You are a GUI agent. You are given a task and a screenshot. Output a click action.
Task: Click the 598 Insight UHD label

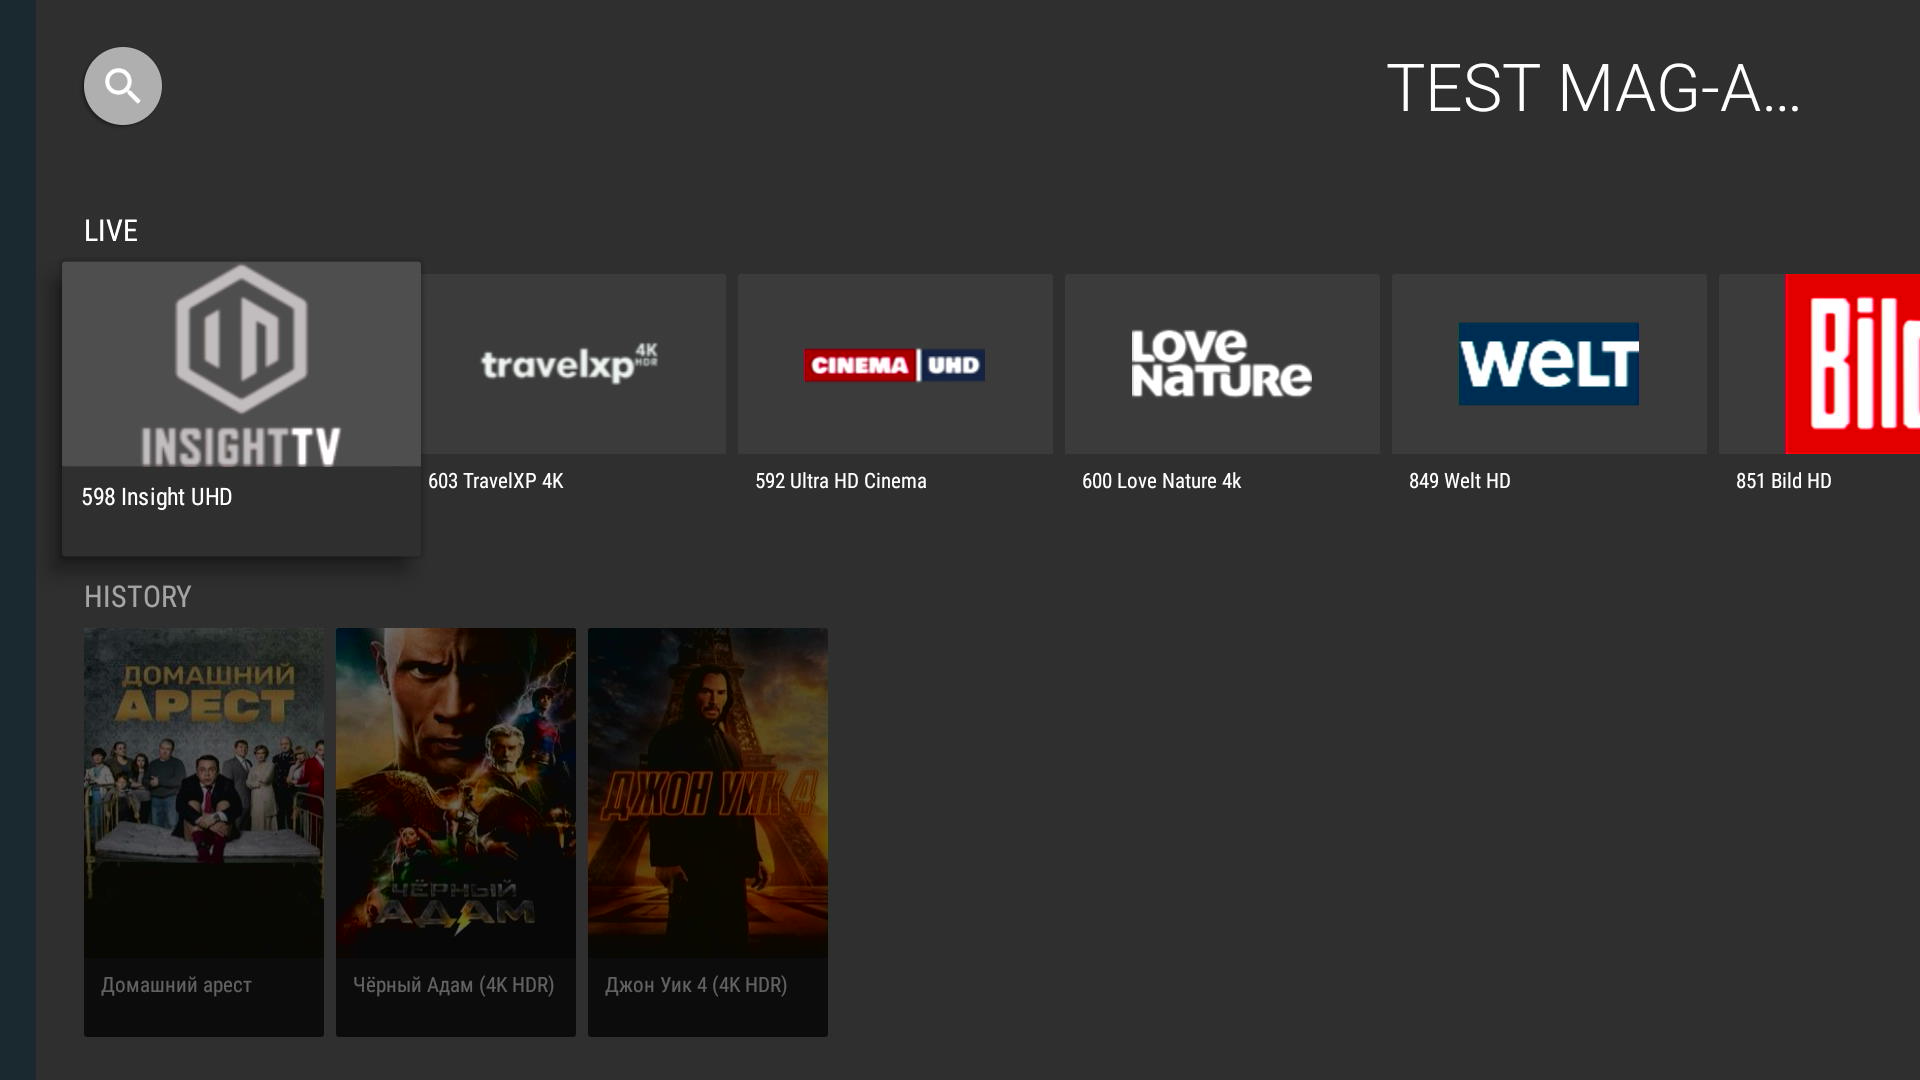[157, 497]
